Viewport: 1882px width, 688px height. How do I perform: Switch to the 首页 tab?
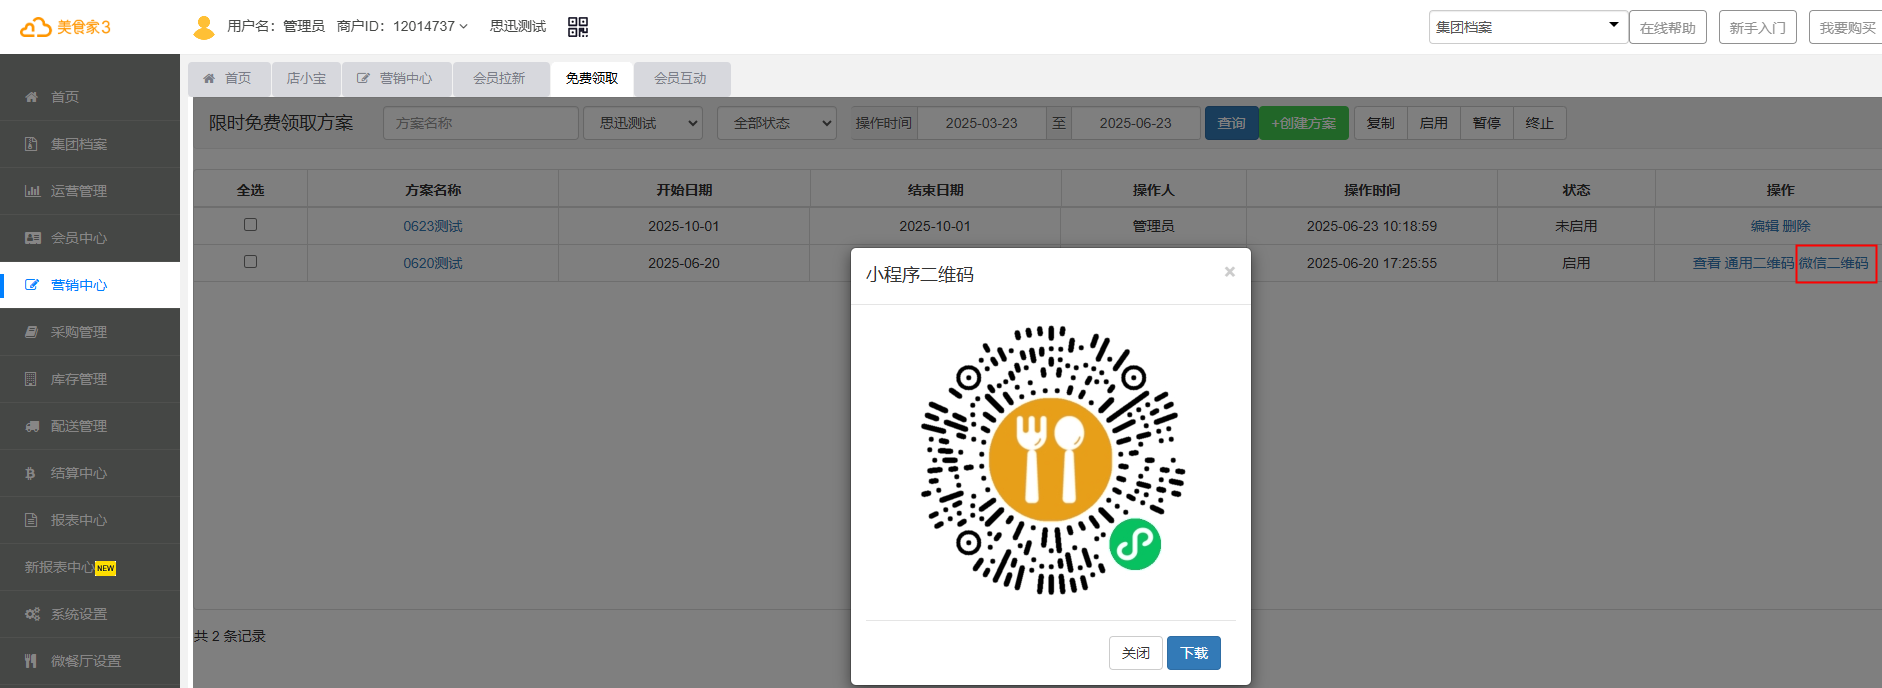[229, 78]
